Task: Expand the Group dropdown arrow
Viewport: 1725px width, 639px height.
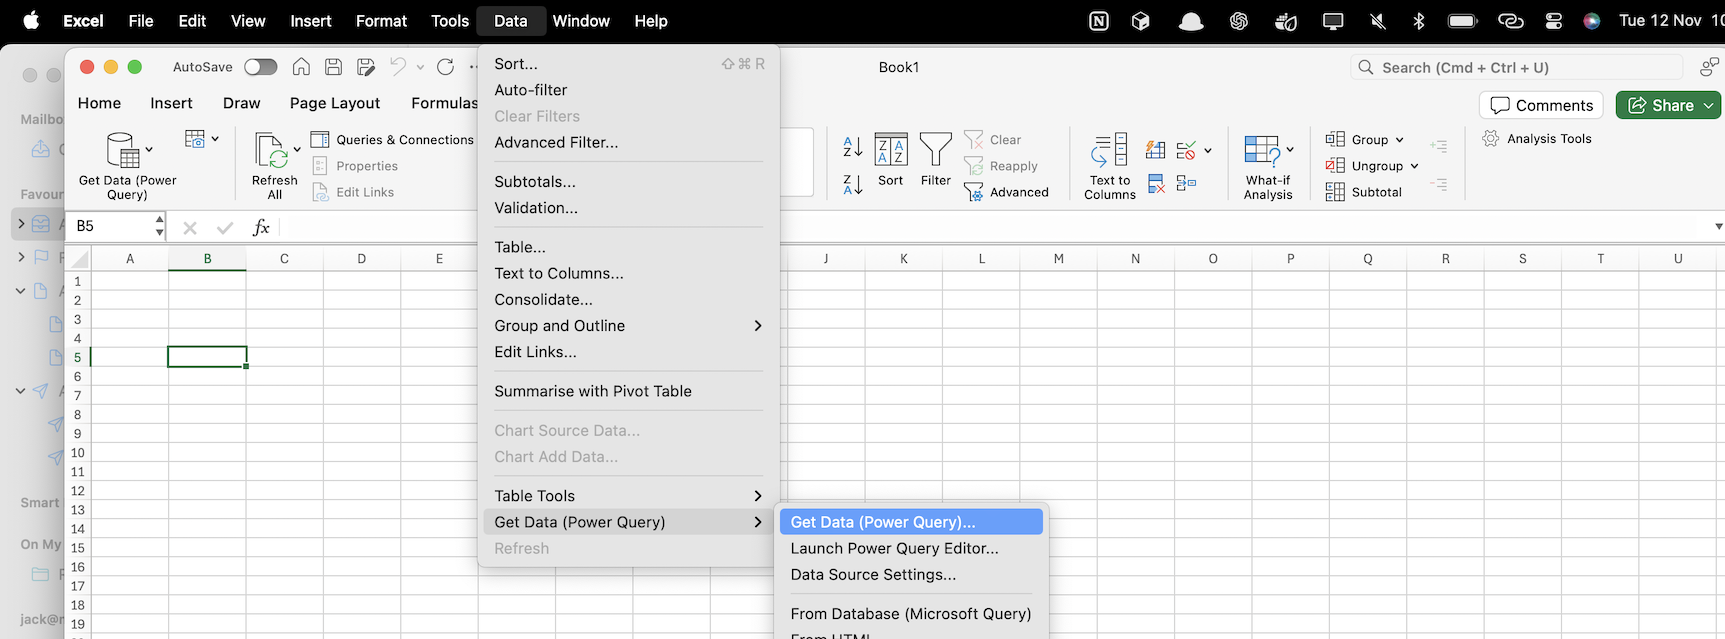Action: pyautogui.click(x=1400, y=140)
